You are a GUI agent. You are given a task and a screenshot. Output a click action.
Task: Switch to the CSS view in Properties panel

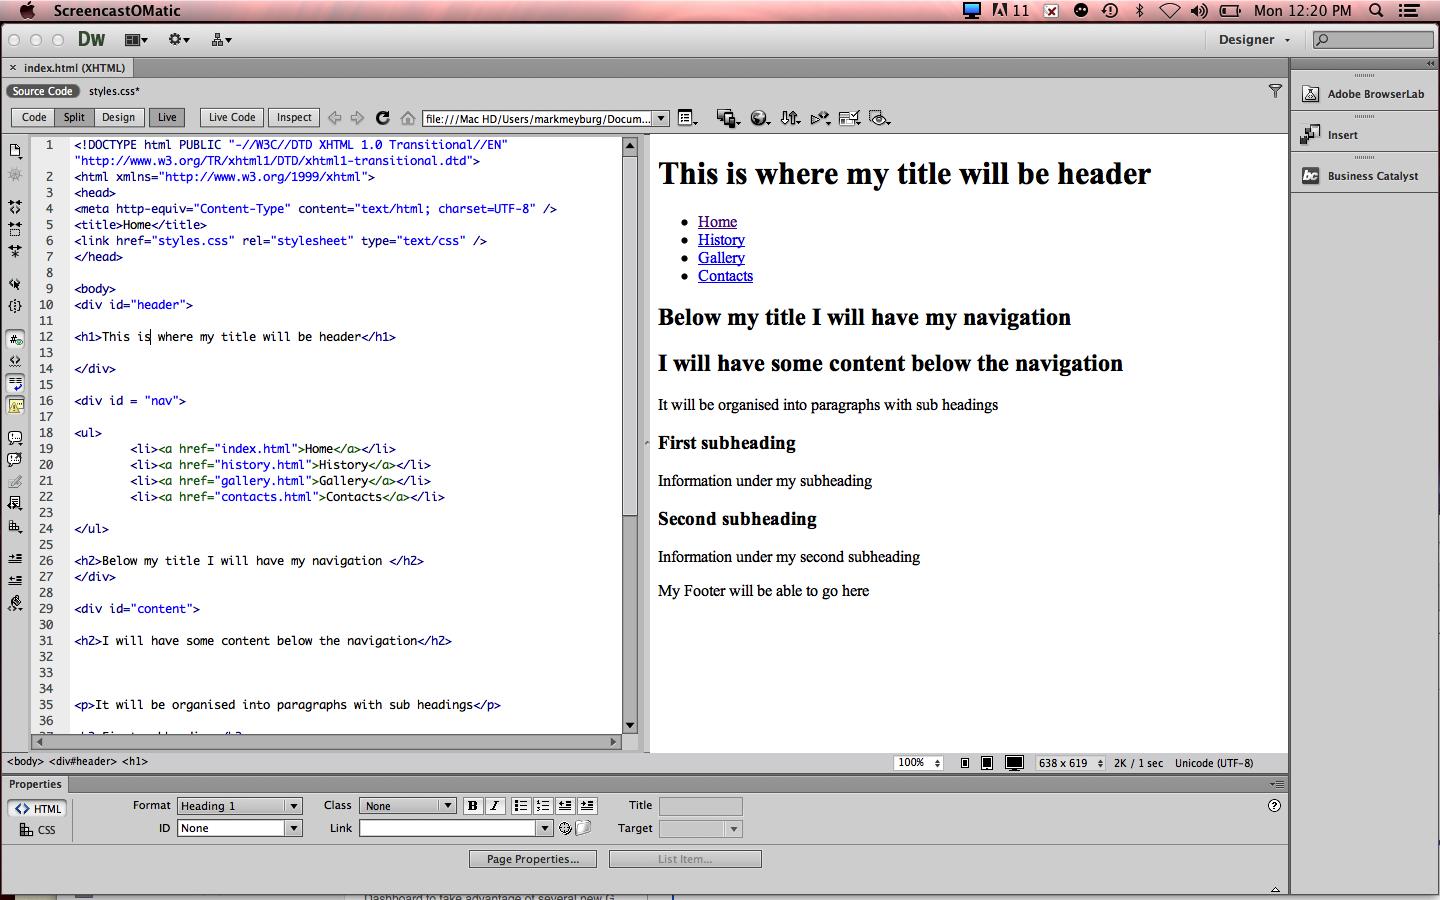[38, 830]
